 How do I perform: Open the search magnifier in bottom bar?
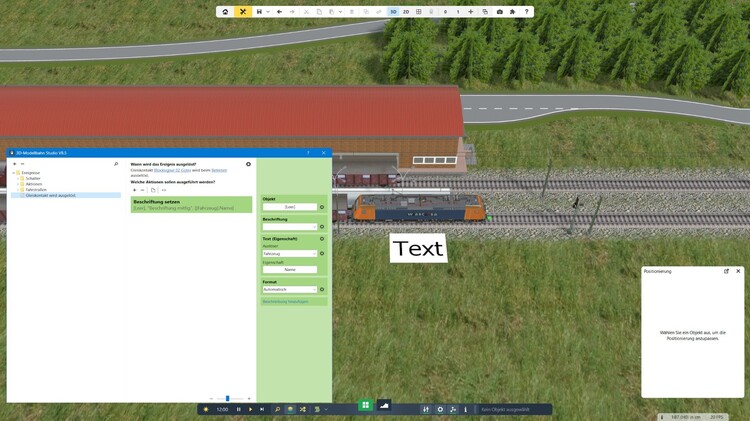277,410
